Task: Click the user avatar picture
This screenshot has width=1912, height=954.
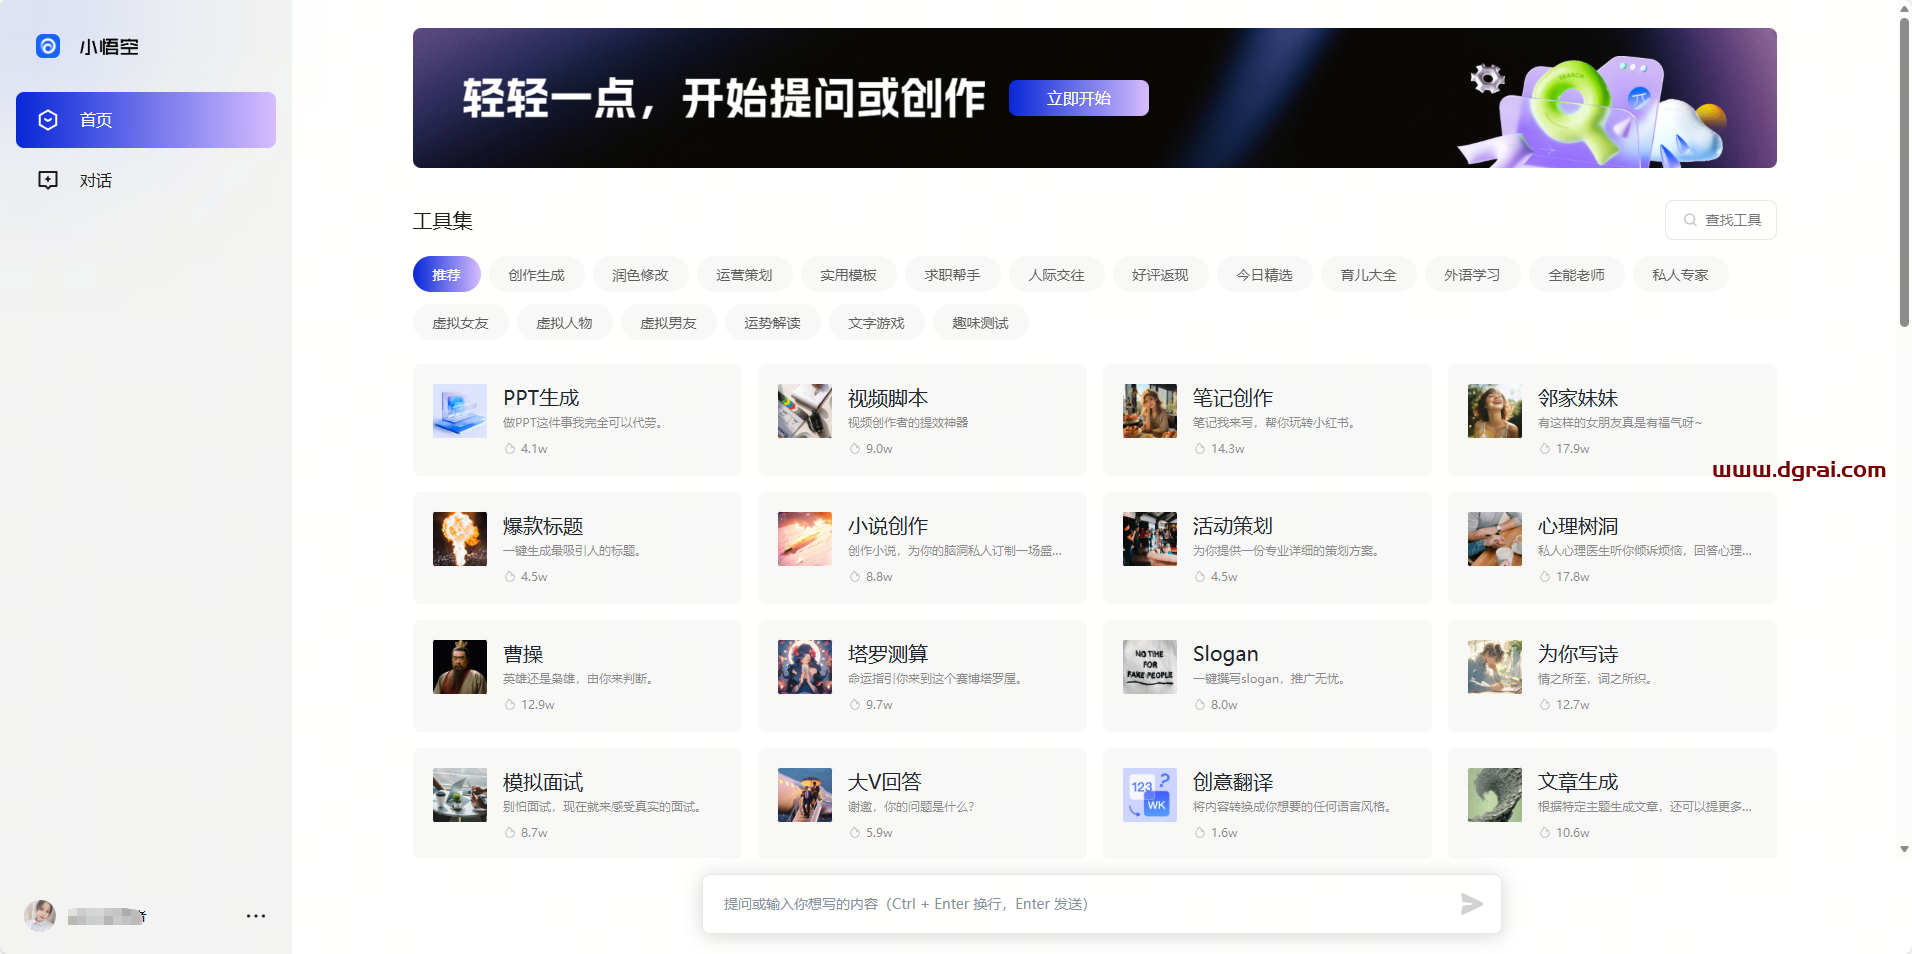Action: [x=40, y=916]
